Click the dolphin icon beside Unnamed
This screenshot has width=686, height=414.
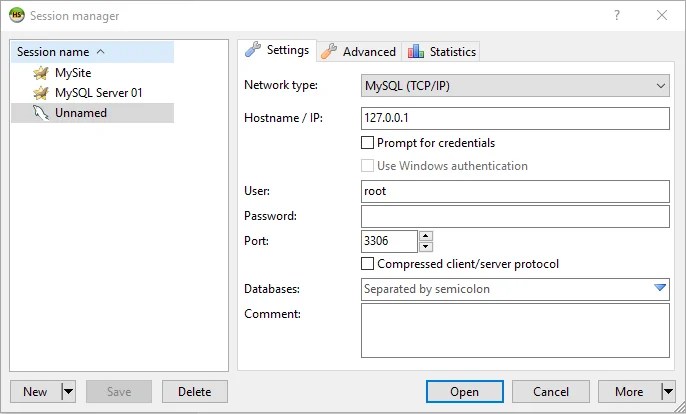tap(41, 113)
